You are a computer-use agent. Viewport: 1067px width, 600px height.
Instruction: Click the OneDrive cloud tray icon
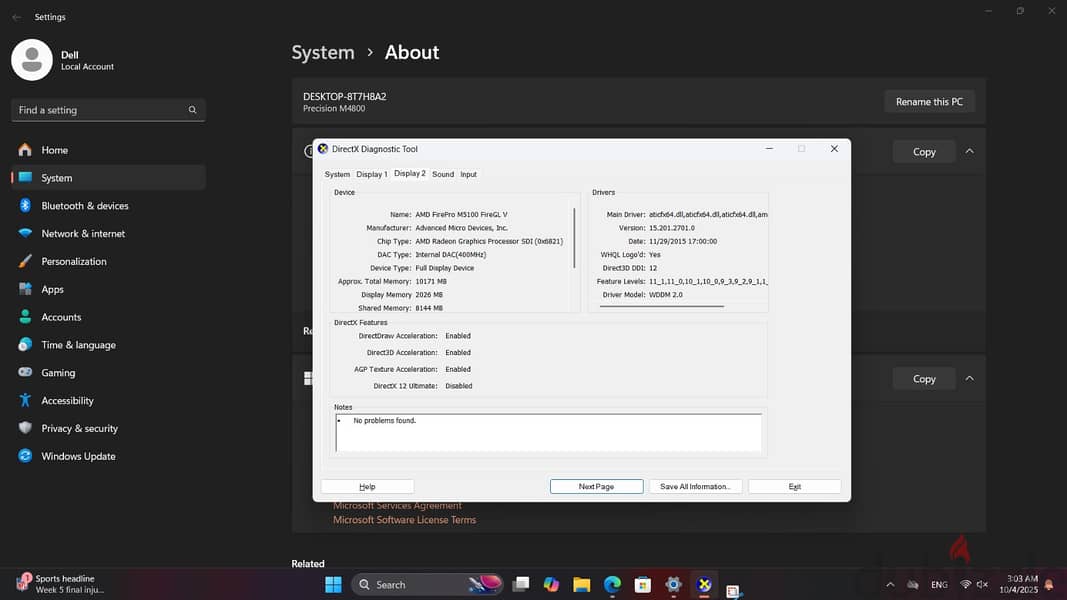(913, 584)
